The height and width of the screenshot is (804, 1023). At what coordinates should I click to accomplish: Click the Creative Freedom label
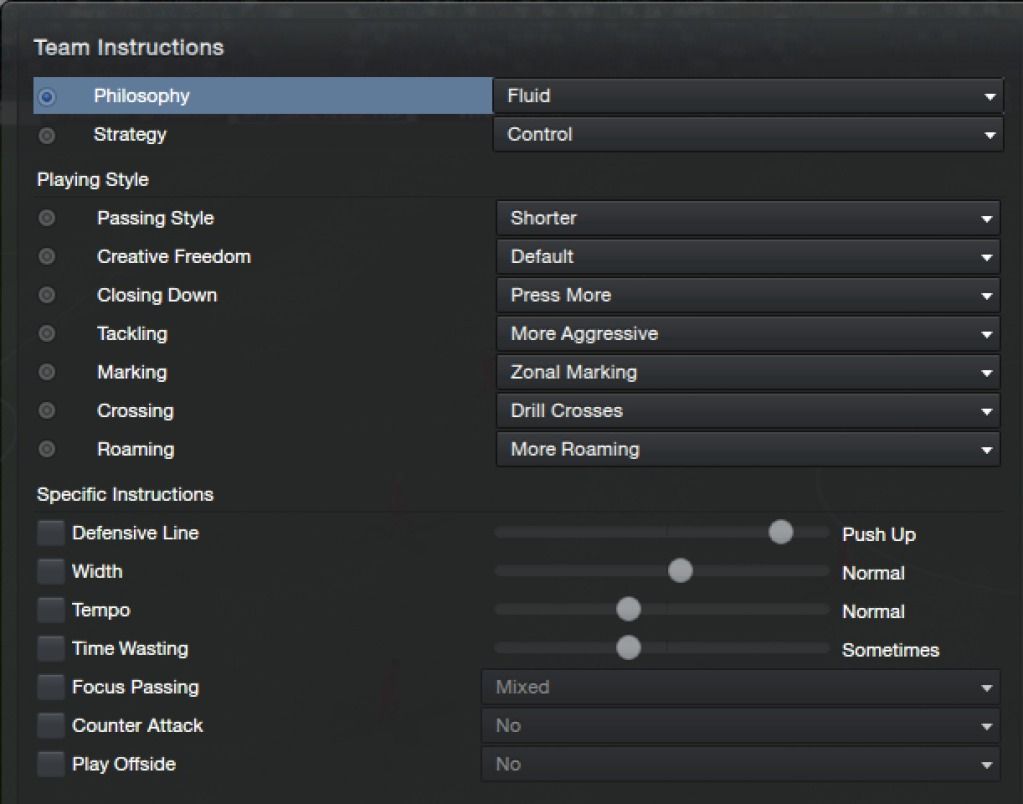[x=174, y=256]
